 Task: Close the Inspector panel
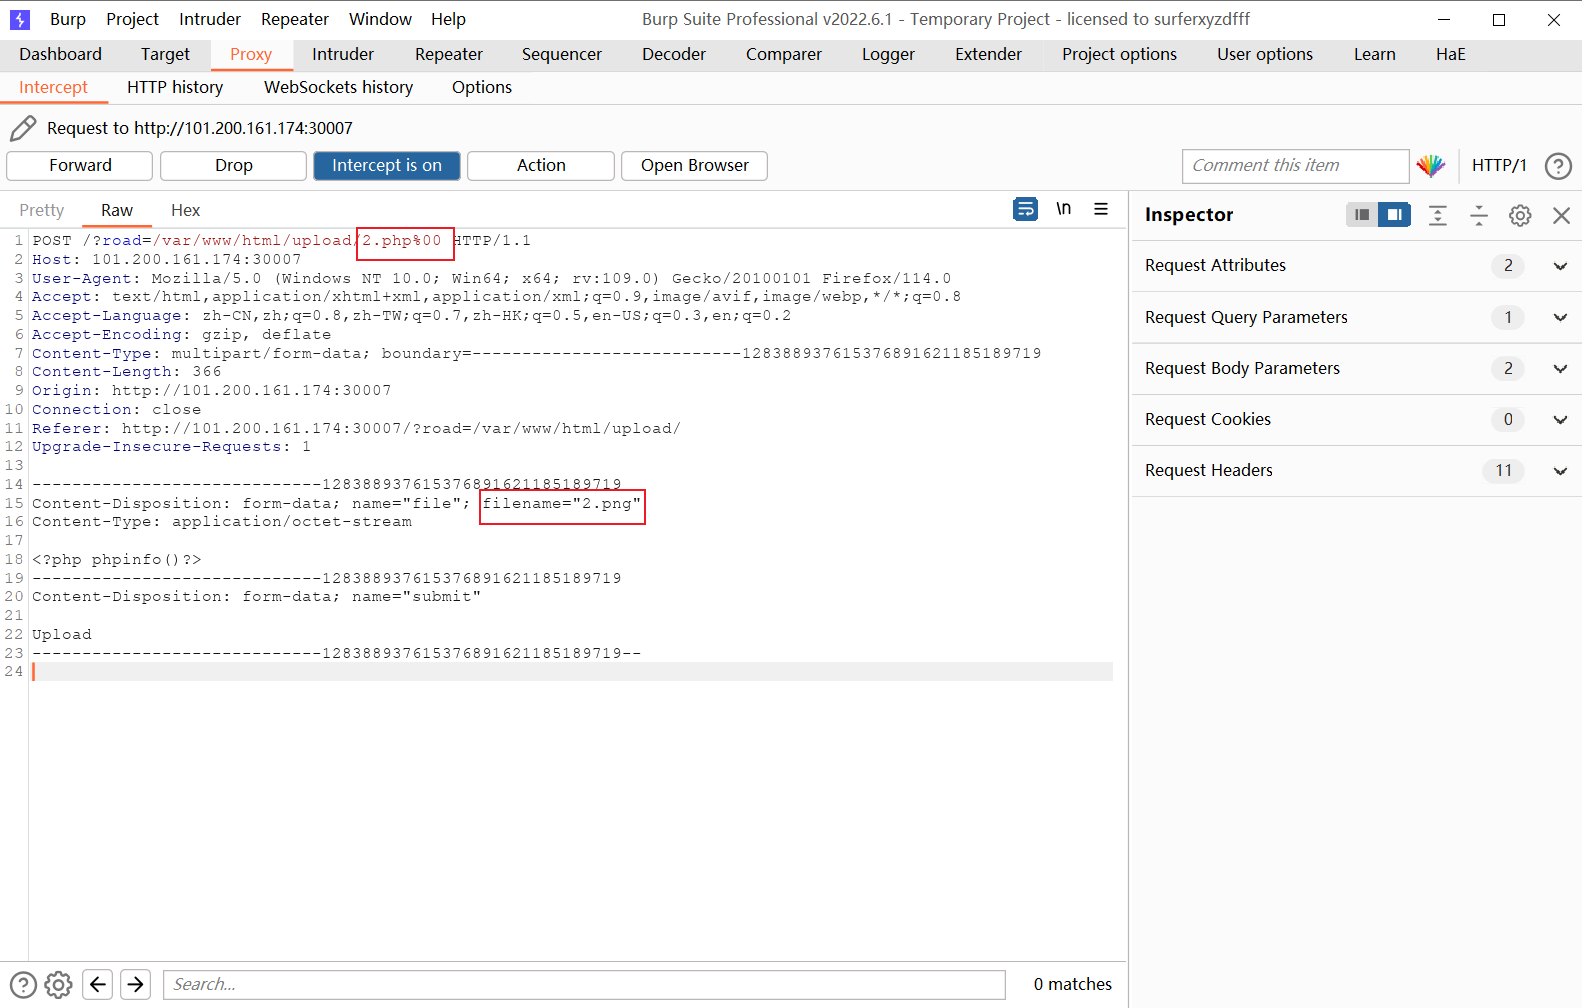point(1561,215)
